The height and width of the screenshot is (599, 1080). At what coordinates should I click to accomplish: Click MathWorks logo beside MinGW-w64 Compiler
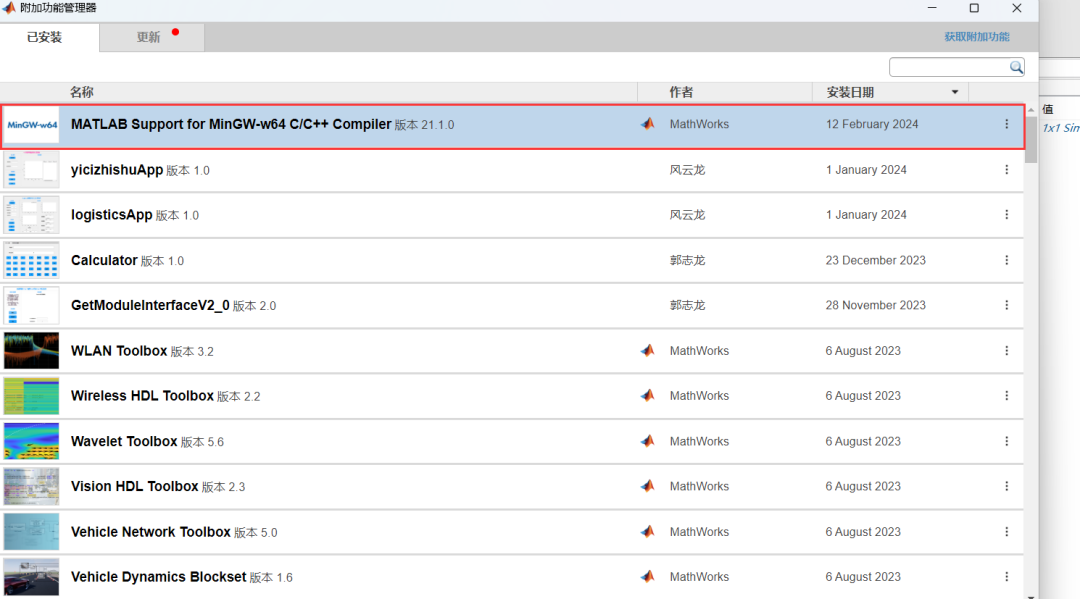[647, 124]
